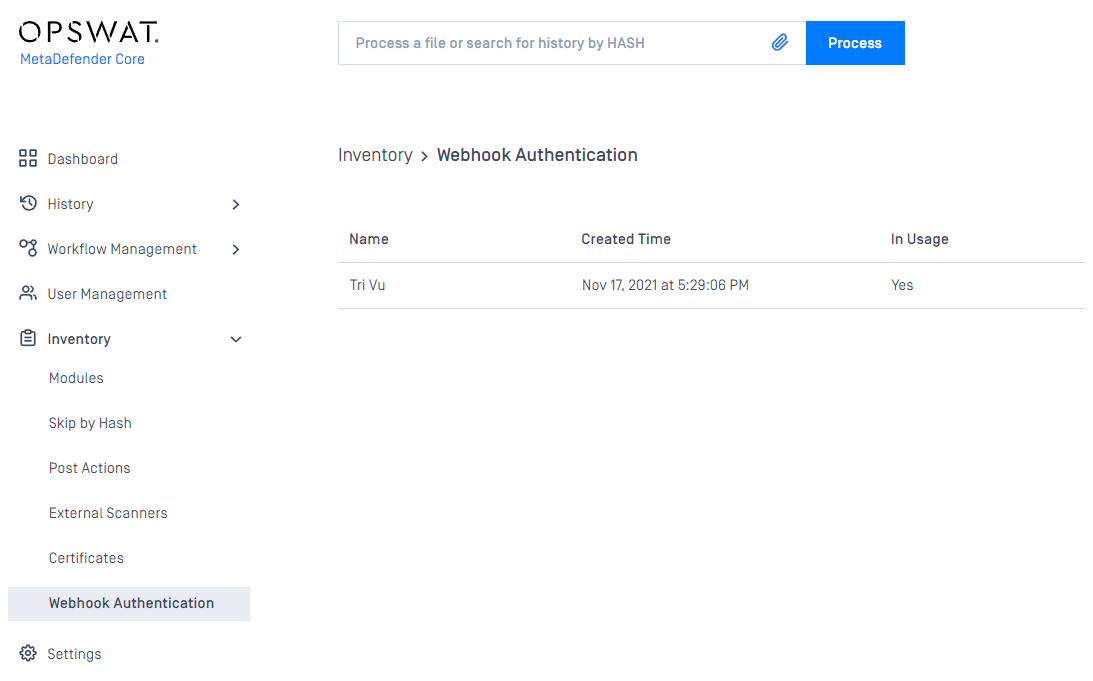
Task: Open the Dashboard menu item
Action: click(x=82, y=159)
